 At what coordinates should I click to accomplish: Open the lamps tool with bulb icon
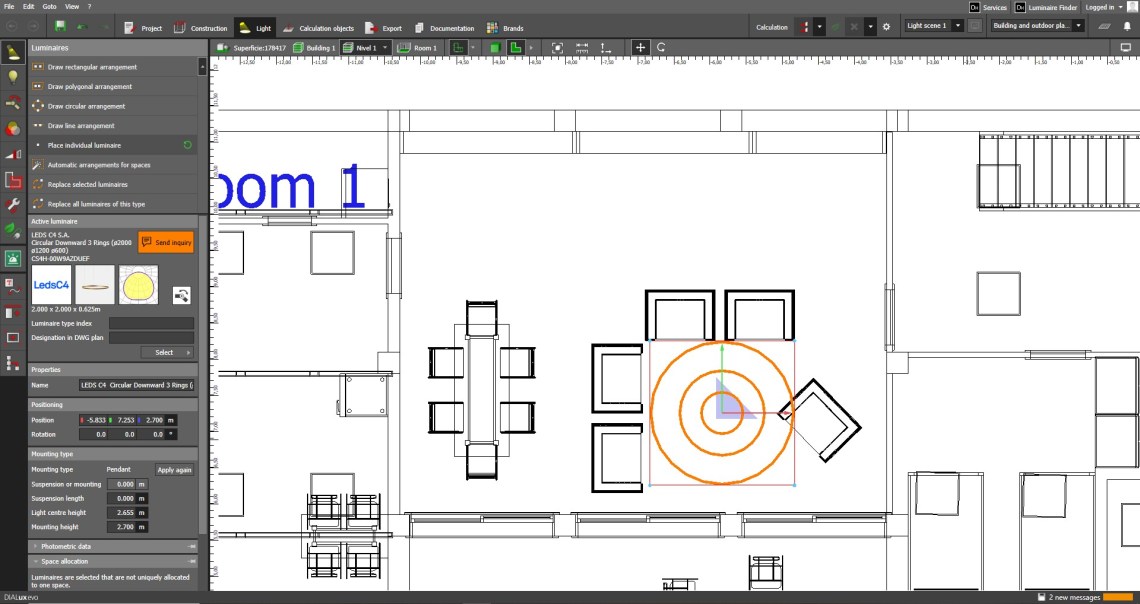(13, 77)
